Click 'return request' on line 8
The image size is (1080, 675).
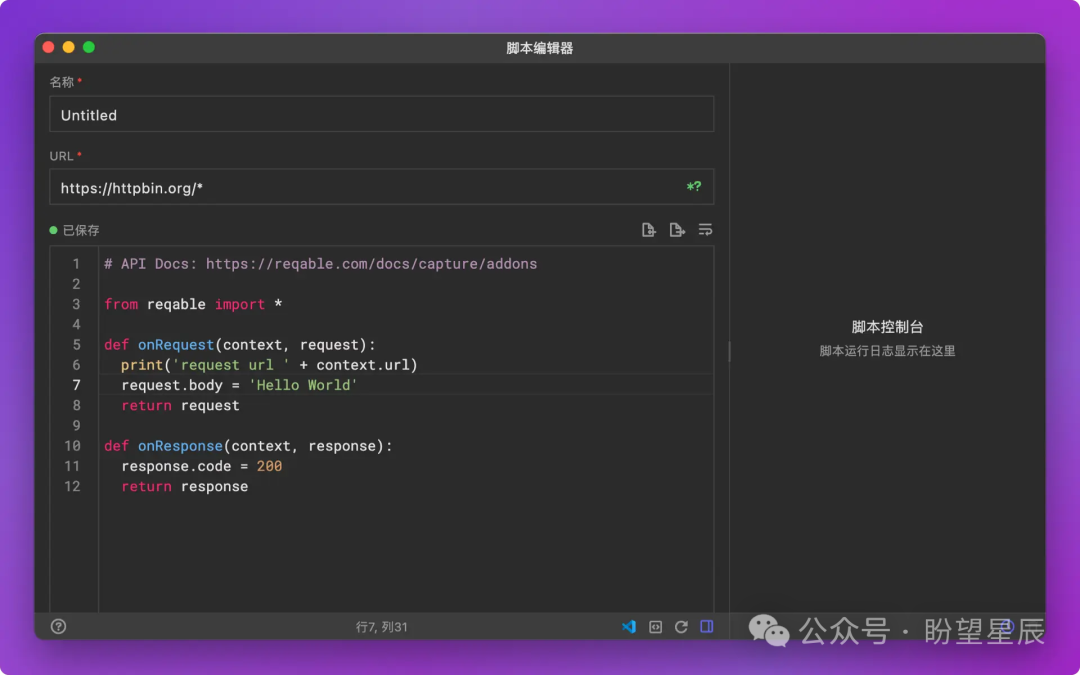pyautogui.click(x=180, y=406)
